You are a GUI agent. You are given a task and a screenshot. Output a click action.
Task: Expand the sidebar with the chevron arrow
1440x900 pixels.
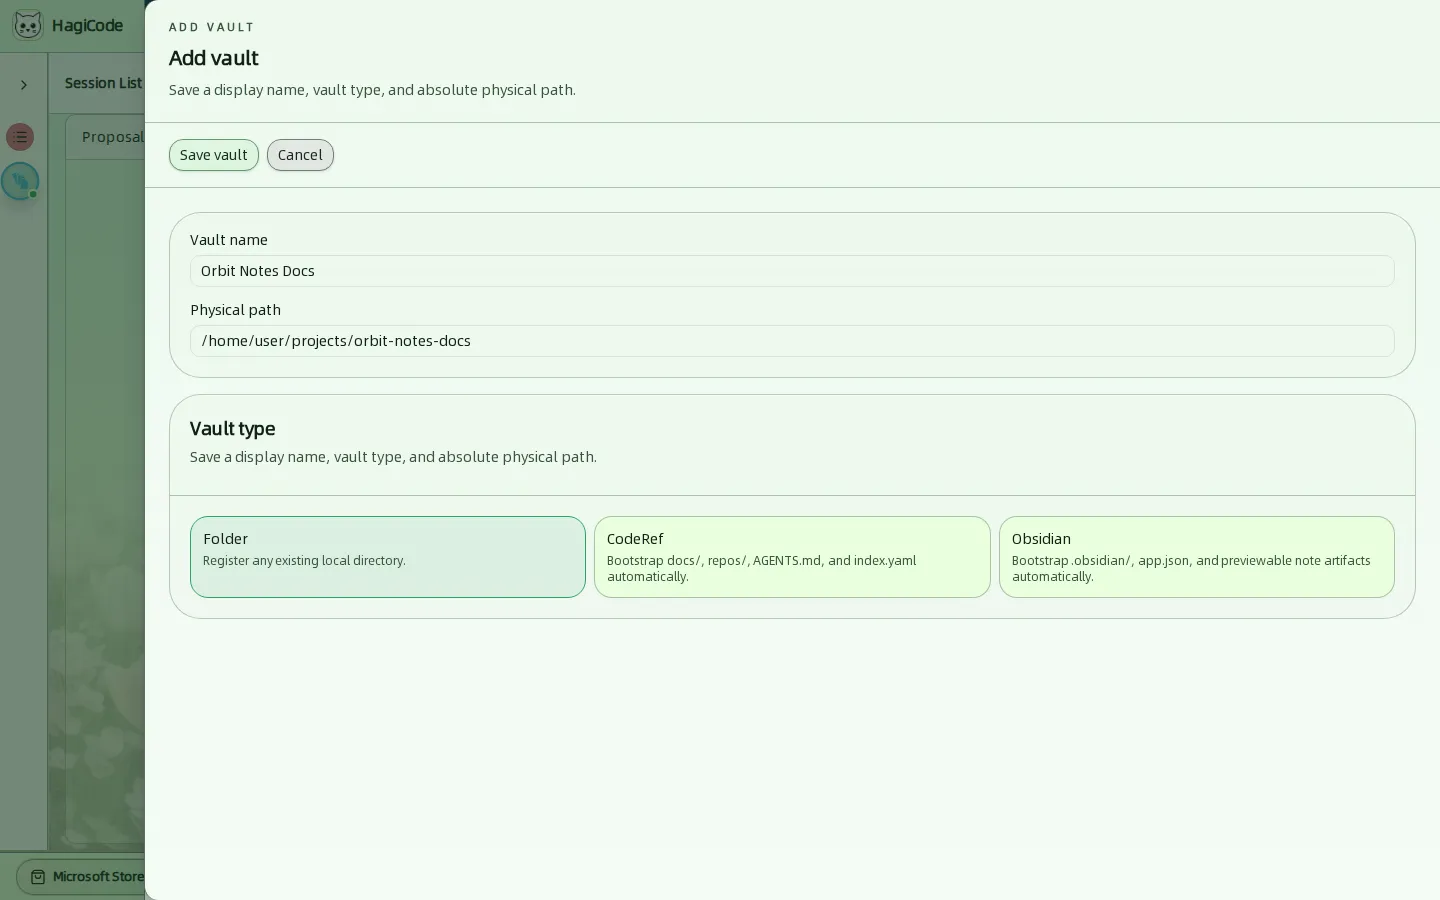pyautogui.click(x=24, y=85)
